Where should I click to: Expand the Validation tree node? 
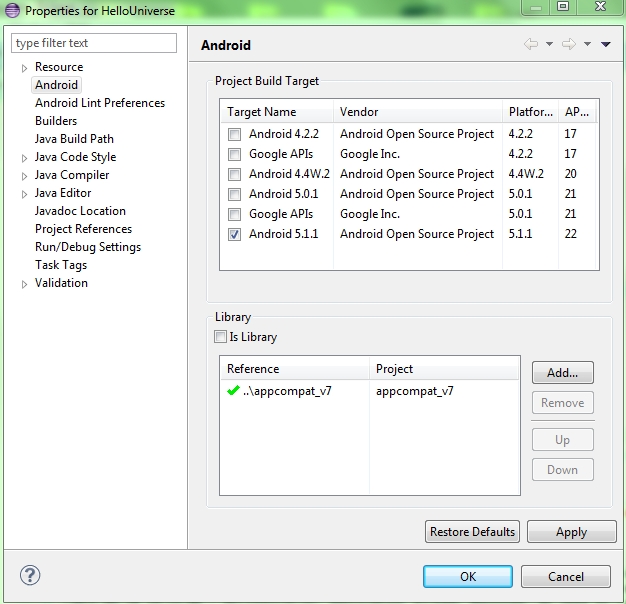pos(25,284)
